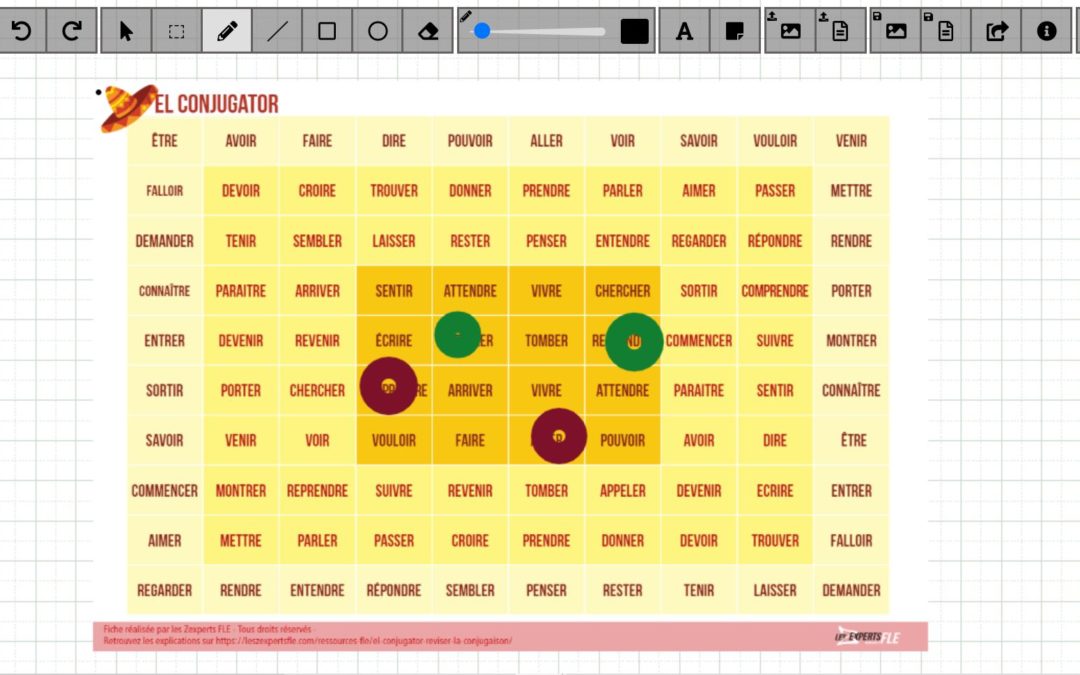The width and height of the screenshot is (1080, 675).
Task: Select the text tool letter A
Action: [x=684, y=31]
